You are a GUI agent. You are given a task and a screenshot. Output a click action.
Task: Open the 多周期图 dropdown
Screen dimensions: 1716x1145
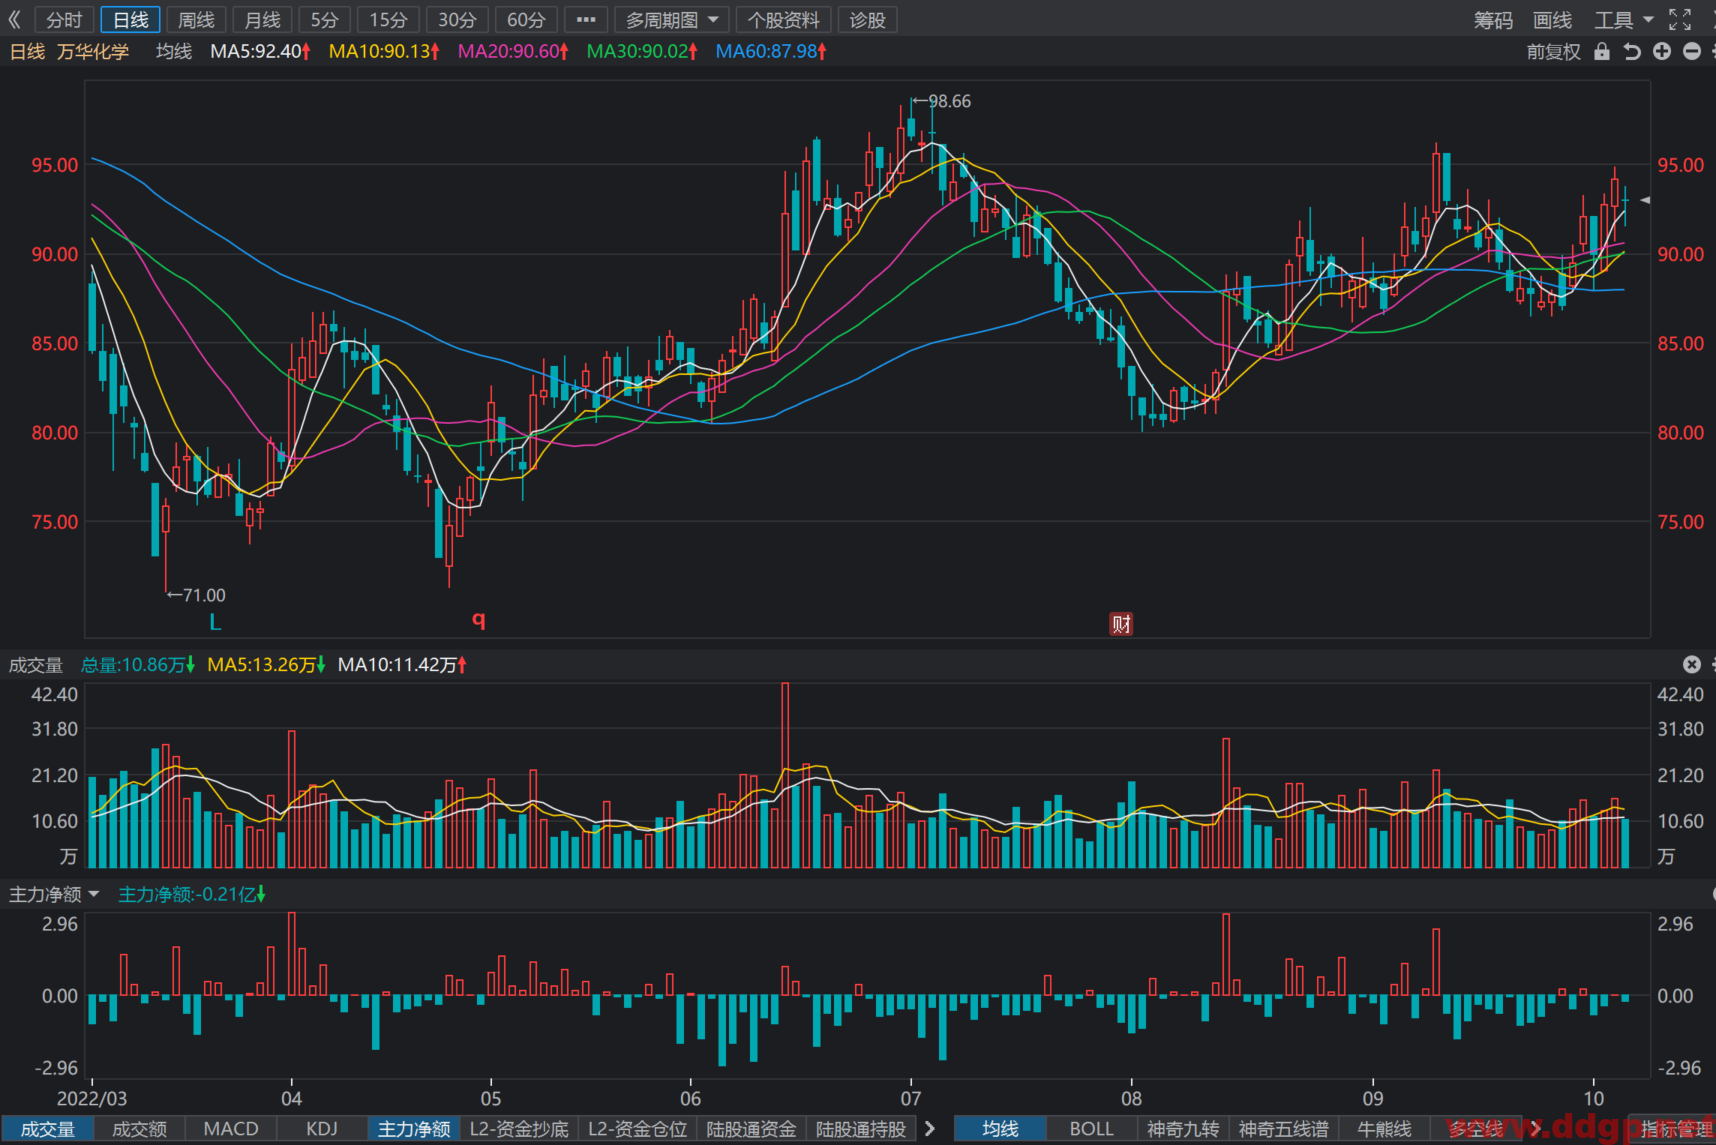tap(672, 20)
